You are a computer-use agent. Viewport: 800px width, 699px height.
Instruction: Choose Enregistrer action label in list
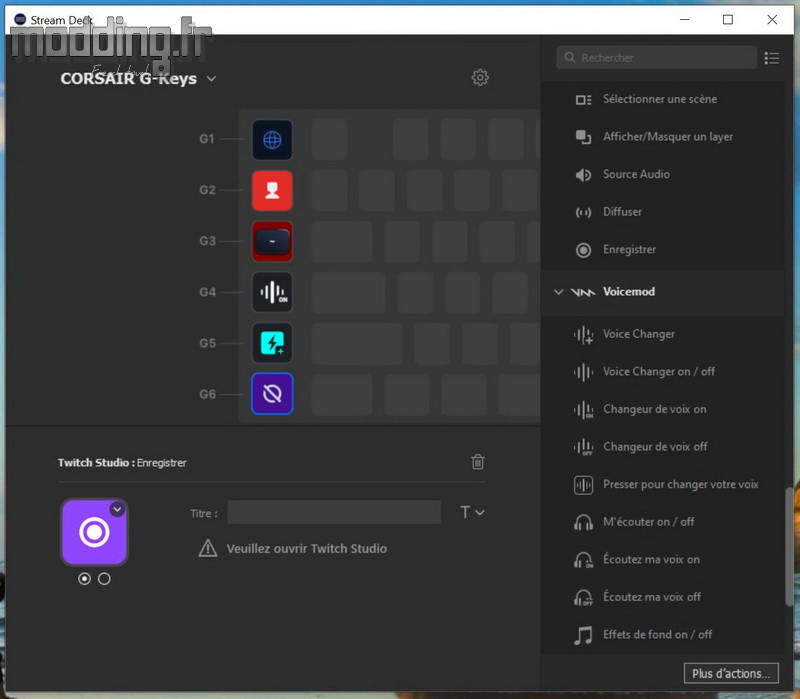point(629,249)
